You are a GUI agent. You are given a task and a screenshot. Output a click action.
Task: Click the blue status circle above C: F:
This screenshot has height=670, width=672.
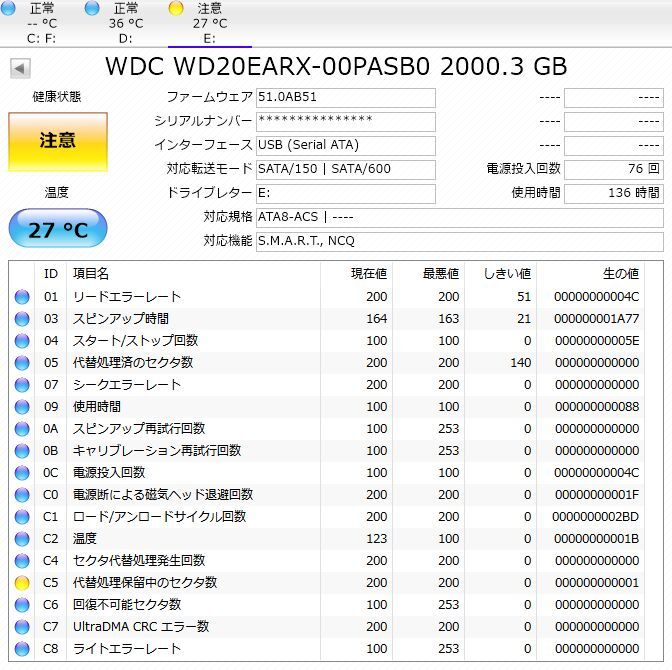pyautogui.click(x=9, y=8)
